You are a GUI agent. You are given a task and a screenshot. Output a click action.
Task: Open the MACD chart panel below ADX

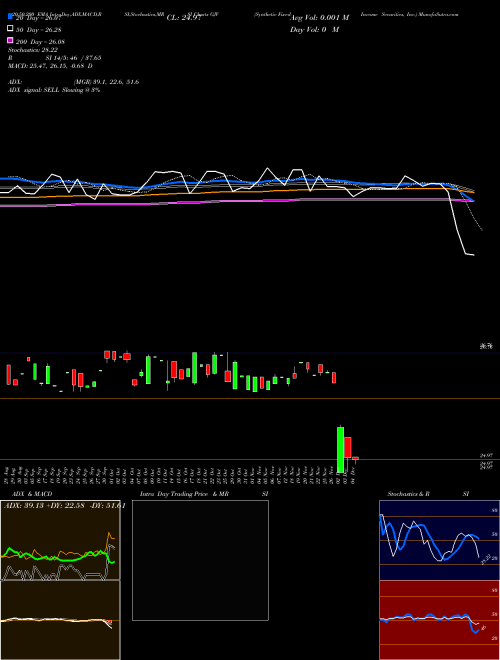click(60, 620)
